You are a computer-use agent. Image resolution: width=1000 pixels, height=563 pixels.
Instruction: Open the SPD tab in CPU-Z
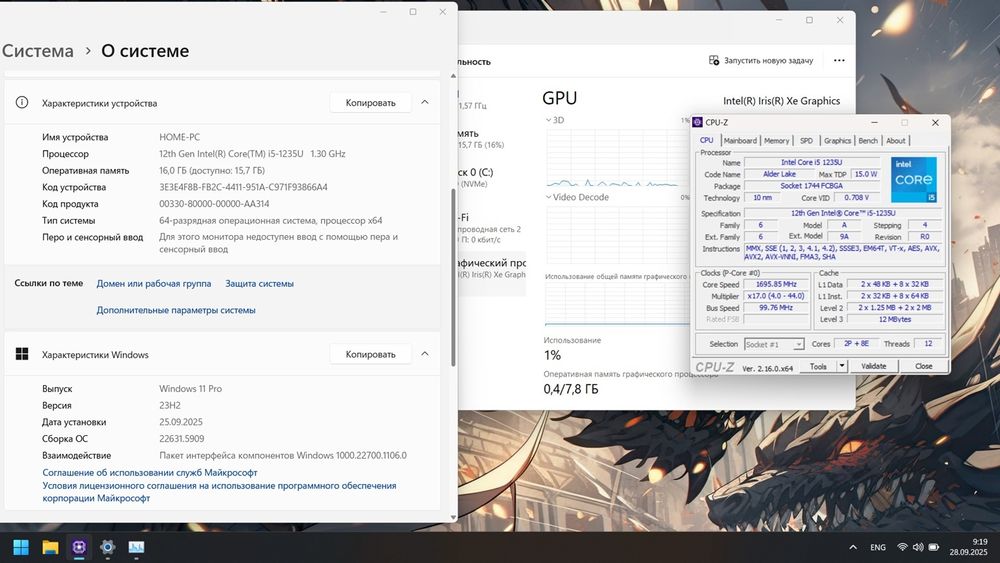[806, 141]
